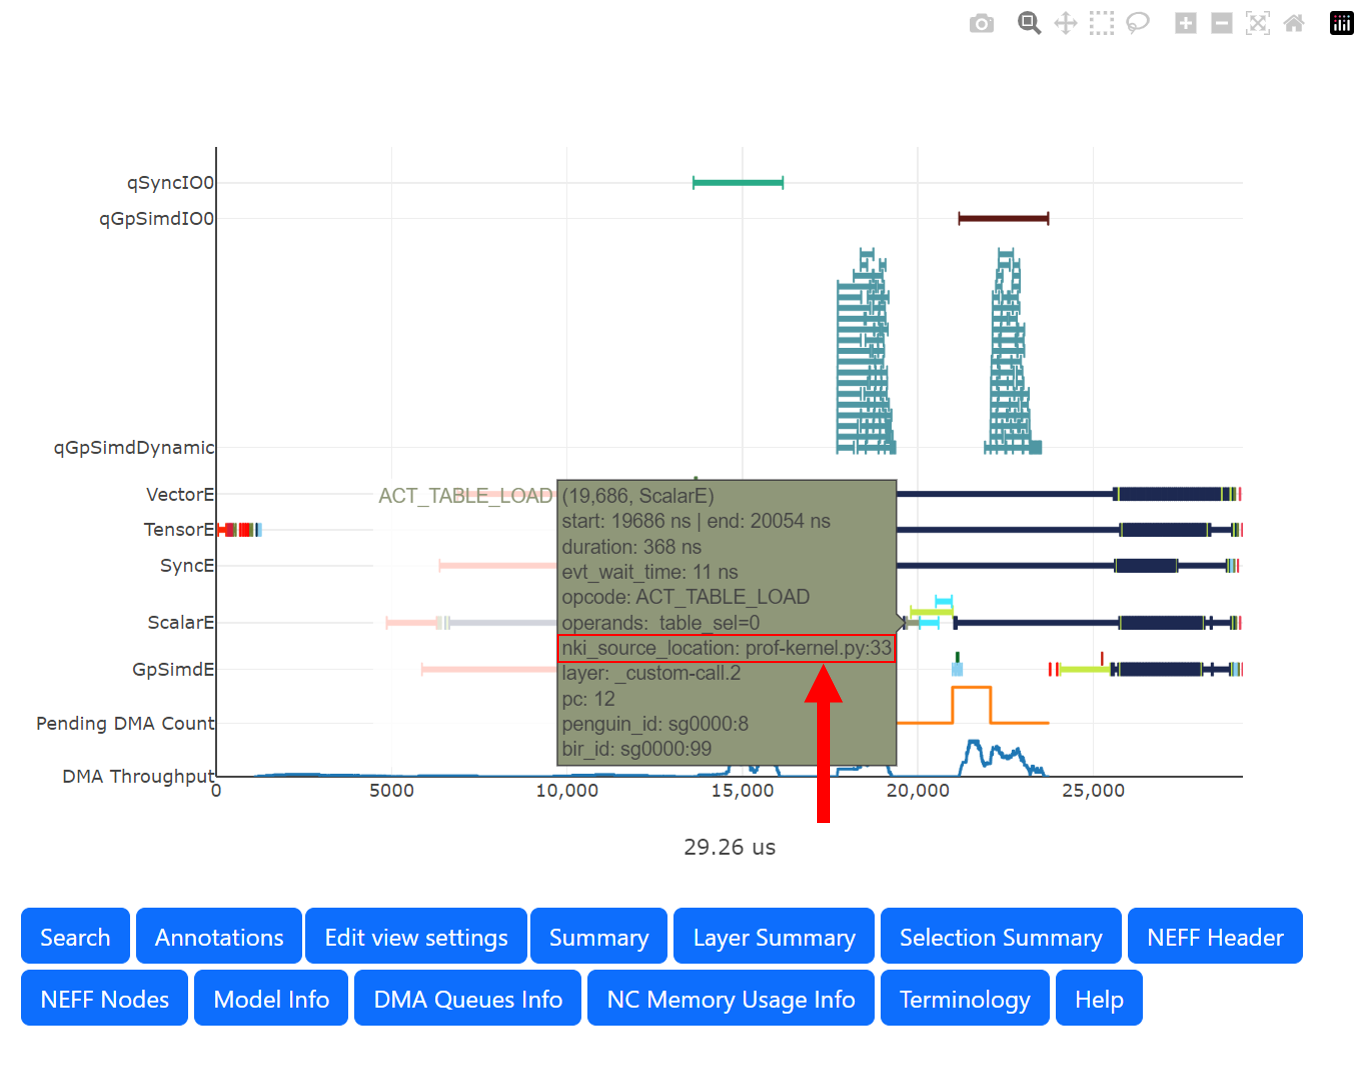The width and height of the screenshot is (1369, 1066).
Task: Open Edit view settings
Action: click(416, 937)
